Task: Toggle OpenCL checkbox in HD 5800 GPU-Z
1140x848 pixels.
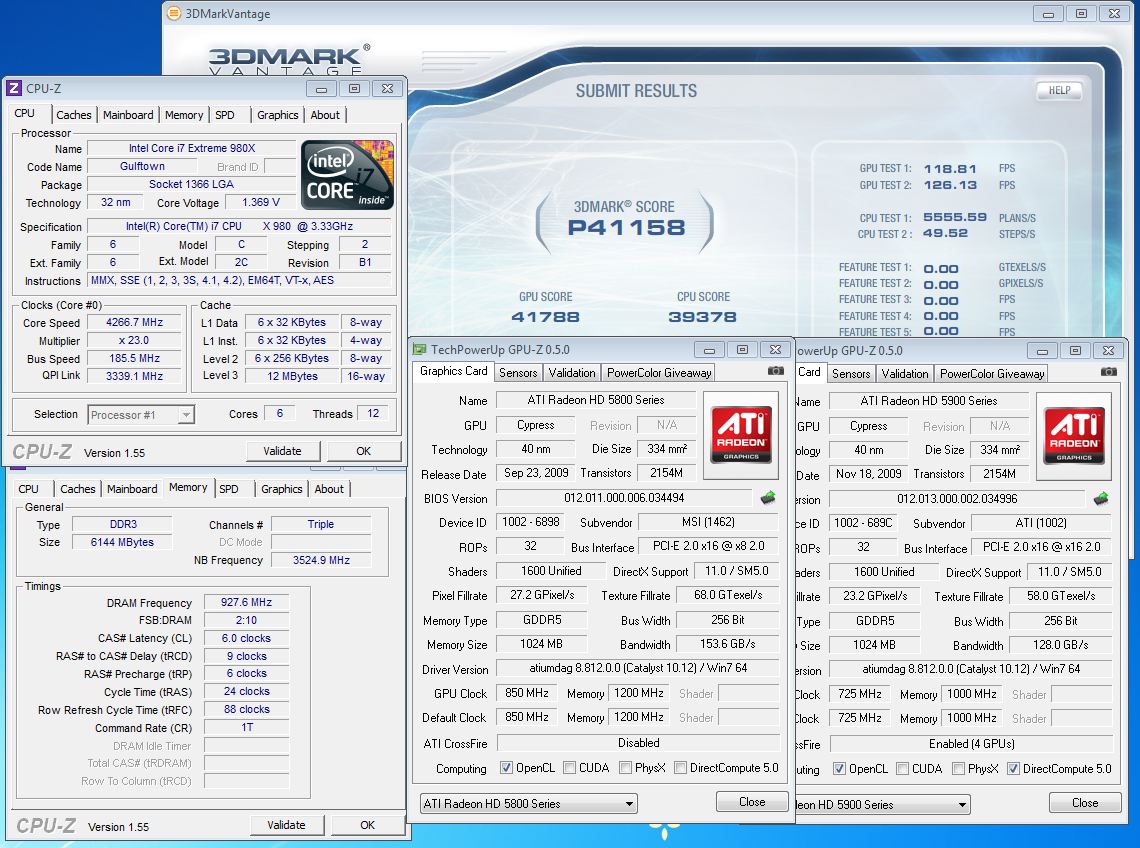Action: click(x=506, y=768)
